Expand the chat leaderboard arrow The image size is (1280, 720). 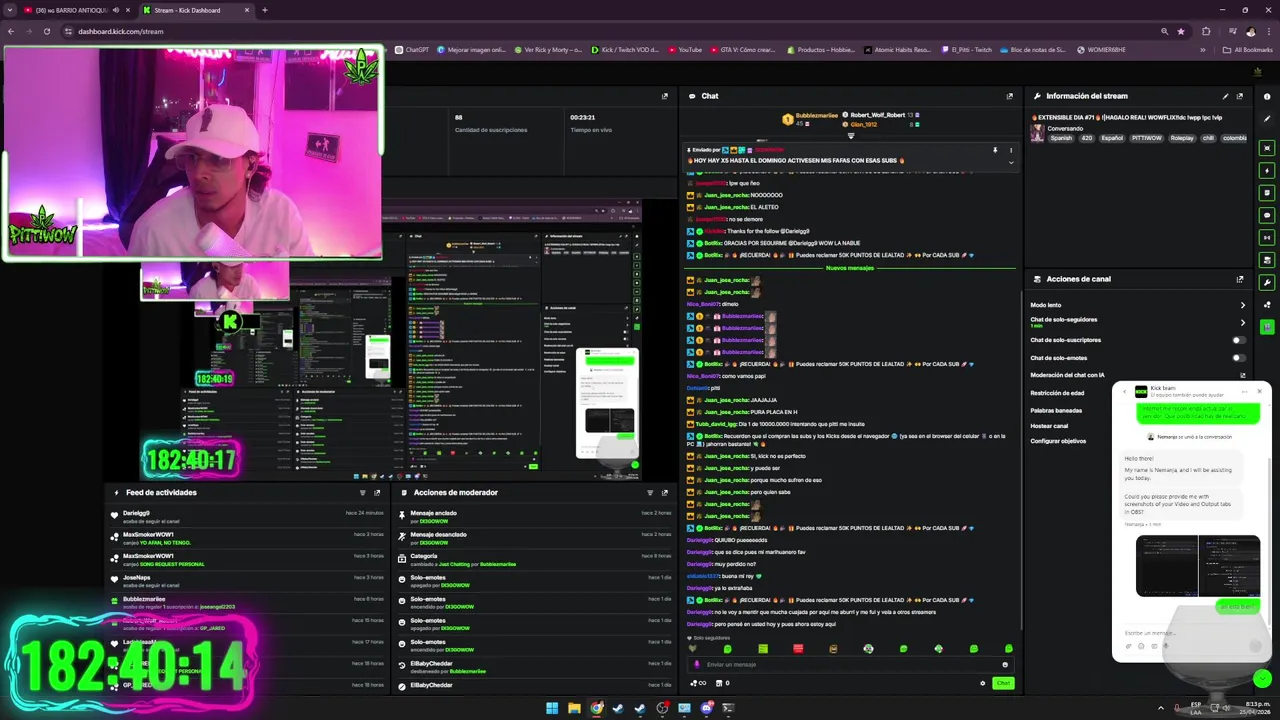click(x=851, y=136)
